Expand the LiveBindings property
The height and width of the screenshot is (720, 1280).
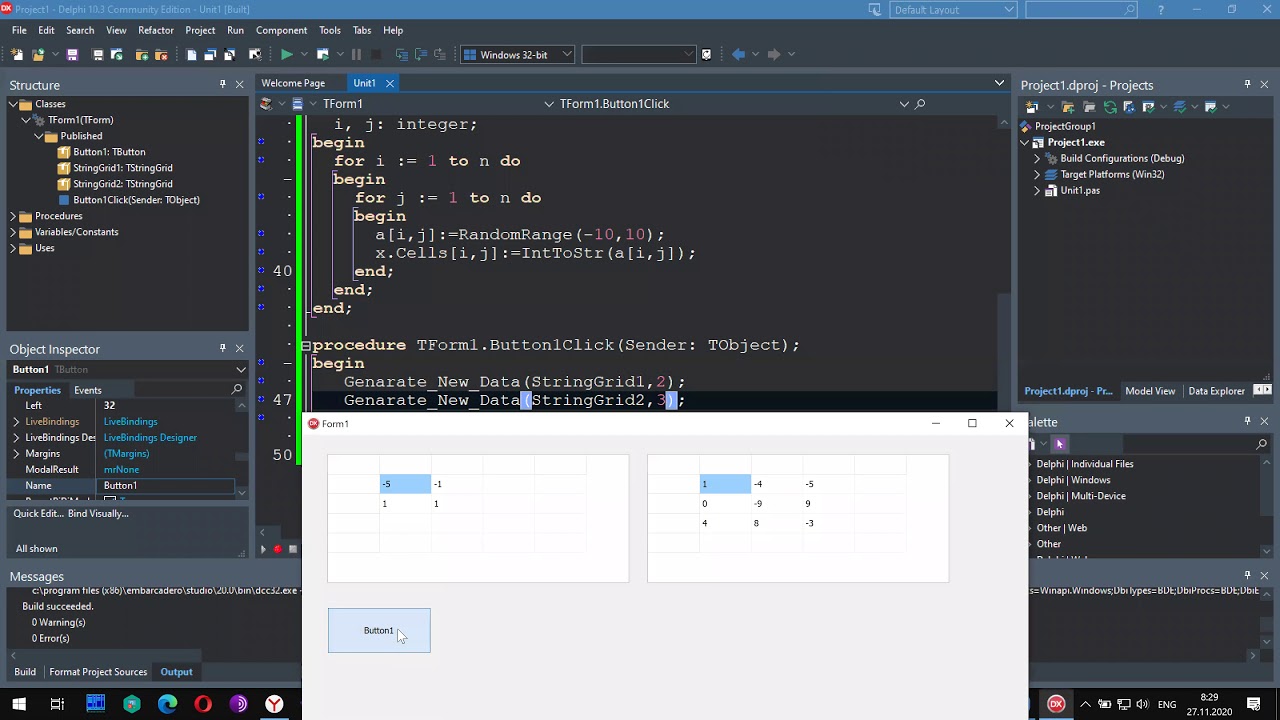[16, 422]
